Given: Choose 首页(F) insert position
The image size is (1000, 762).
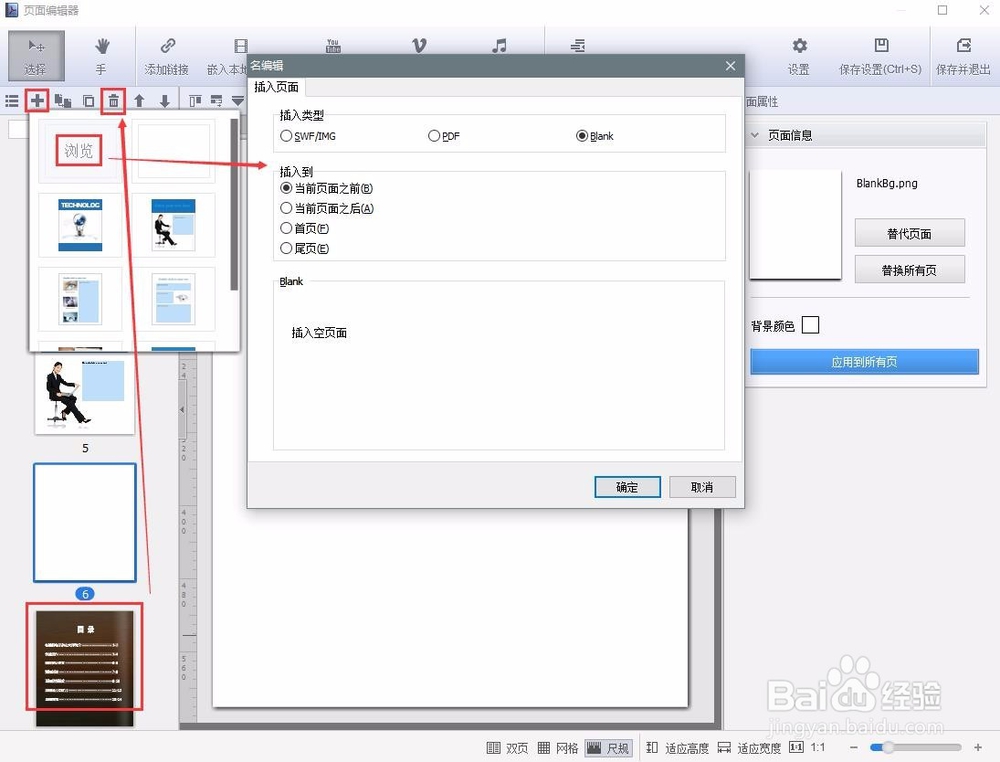Looking at the screenshot, I should pos(305,228).
